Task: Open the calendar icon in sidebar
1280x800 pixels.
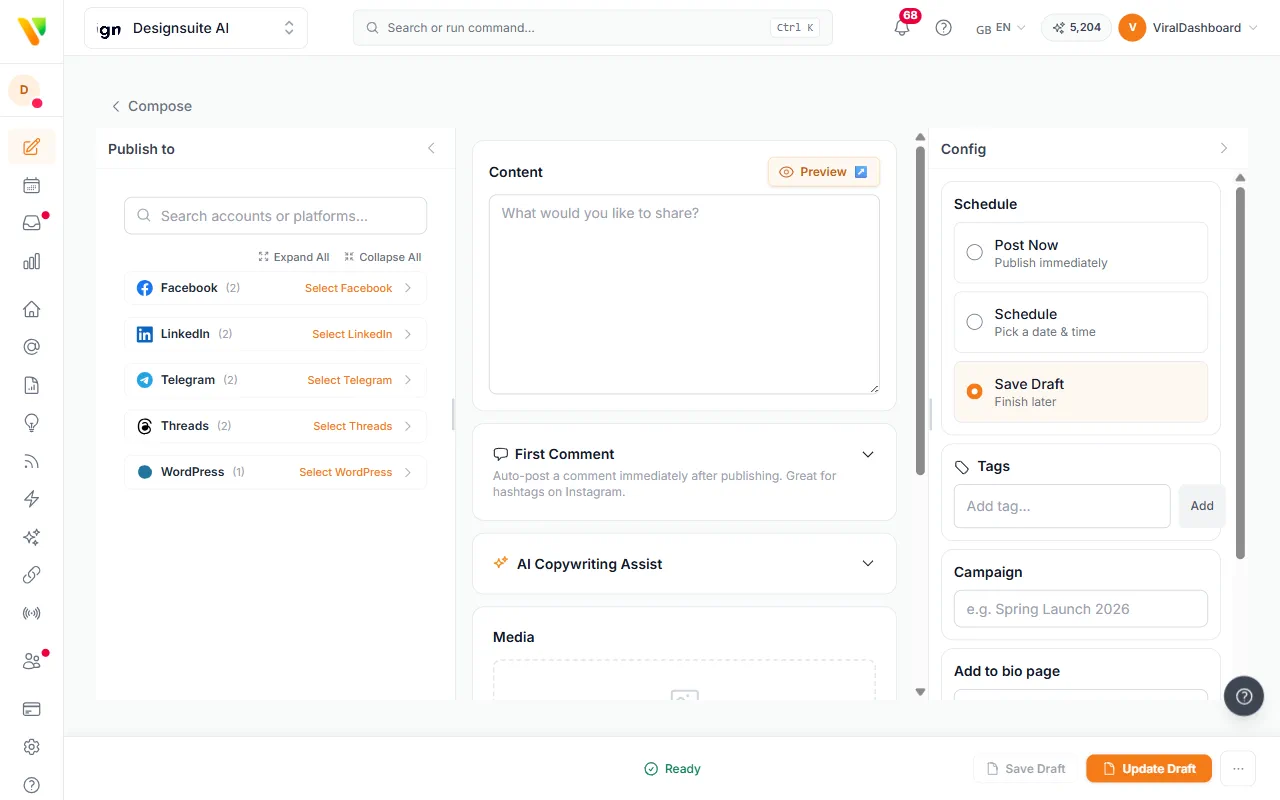Action: tap(31, 185)
